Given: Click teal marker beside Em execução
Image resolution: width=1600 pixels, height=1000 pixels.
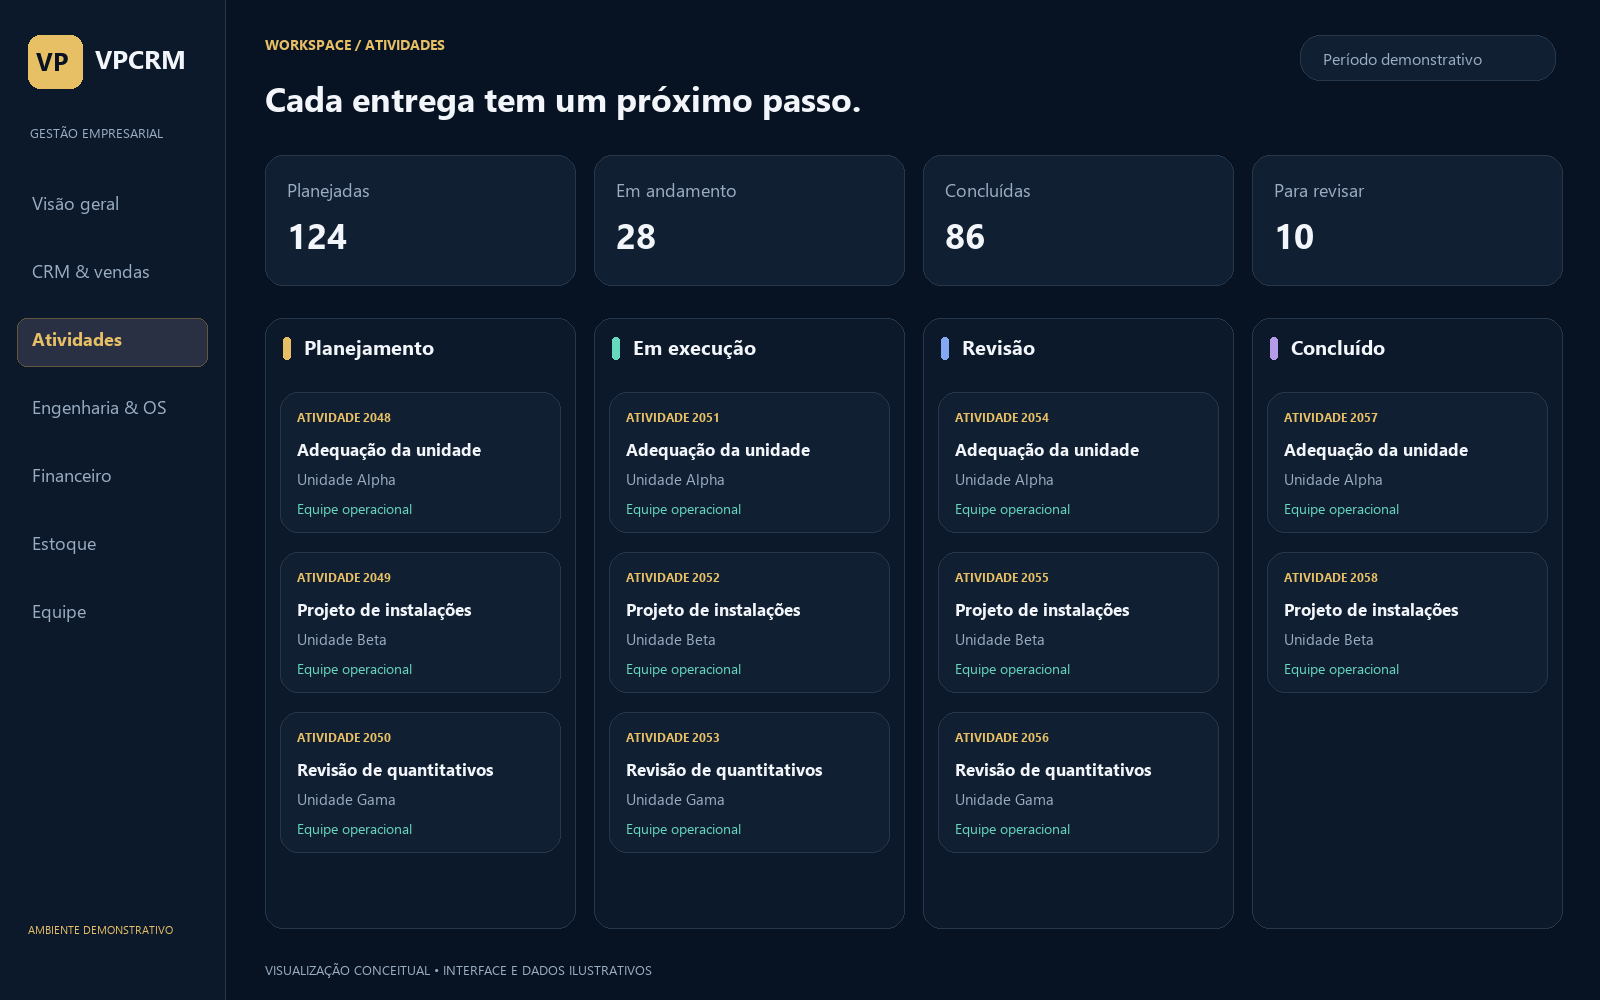Looking at the screenshot, I should pos(615,348).
